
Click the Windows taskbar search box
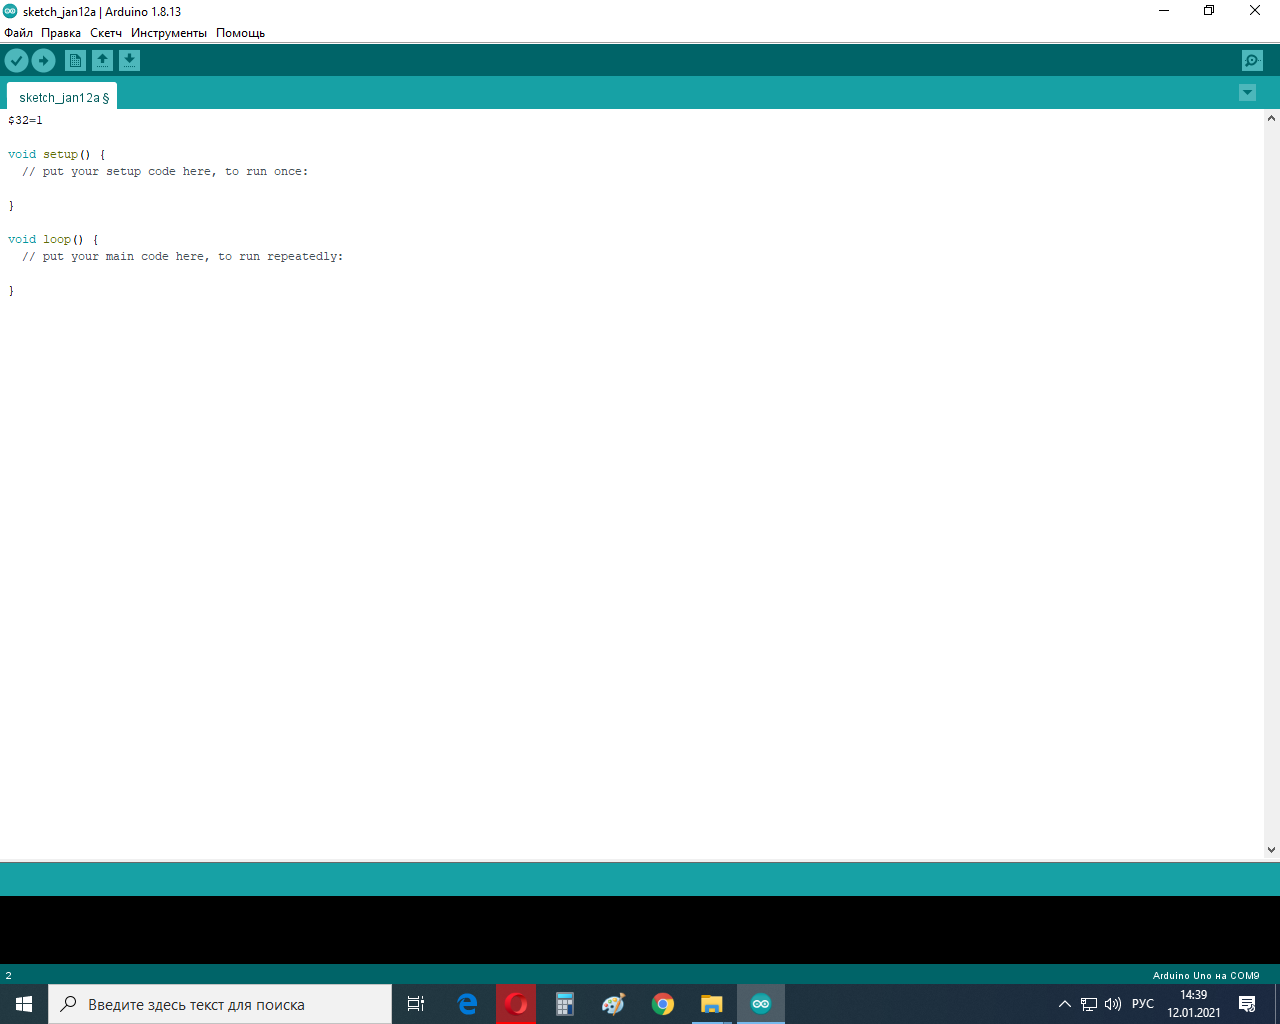pyautogui.click(x=220, y=1004)
